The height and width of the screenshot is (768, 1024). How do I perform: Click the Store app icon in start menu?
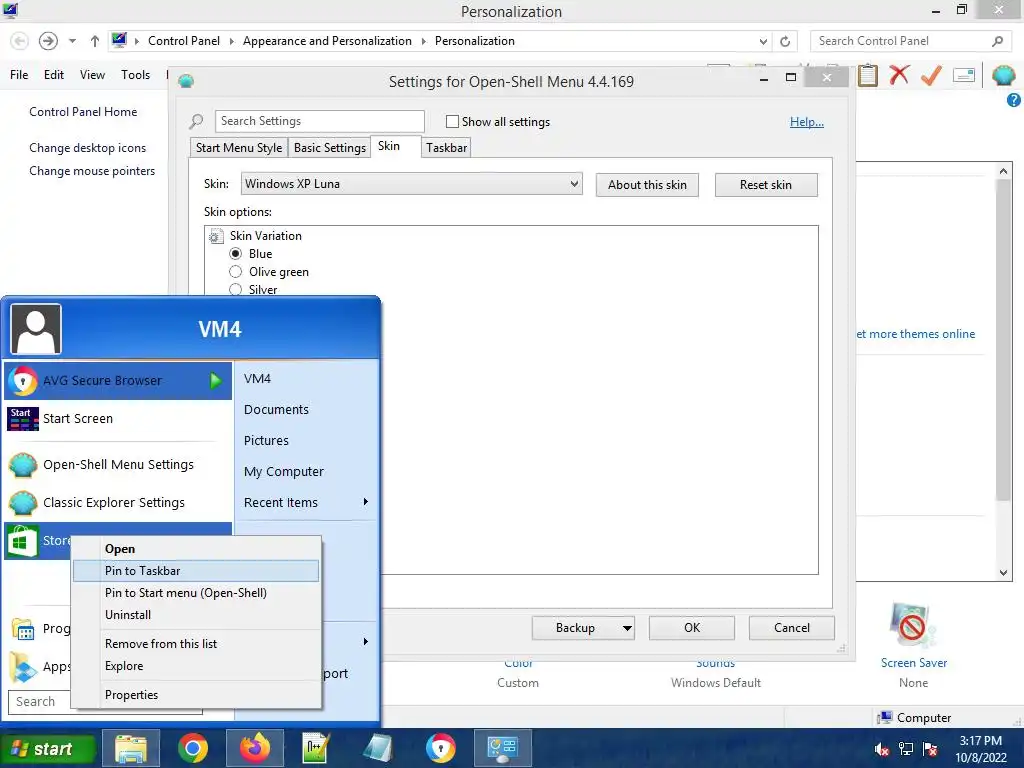tap(22, 541)
